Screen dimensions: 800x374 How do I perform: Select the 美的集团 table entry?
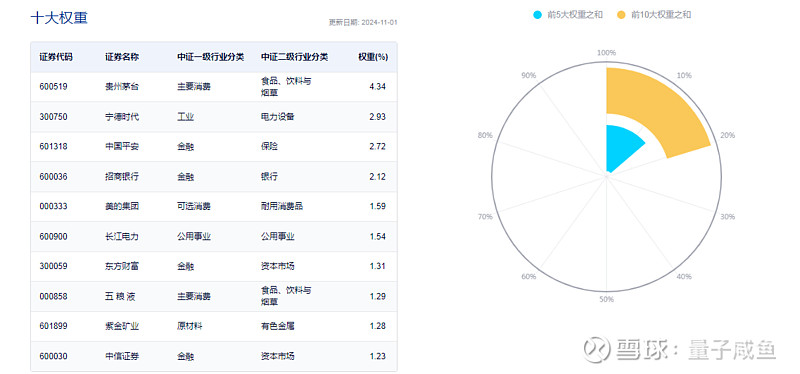(122, 207)
